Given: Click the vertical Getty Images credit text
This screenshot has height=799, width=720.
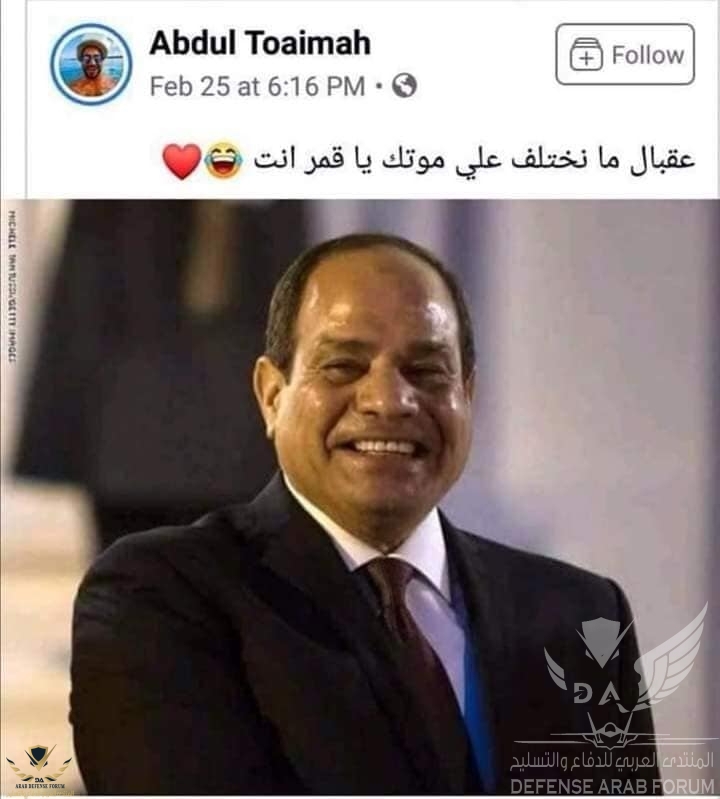Looking at the screenshot, I should (12, 286).
